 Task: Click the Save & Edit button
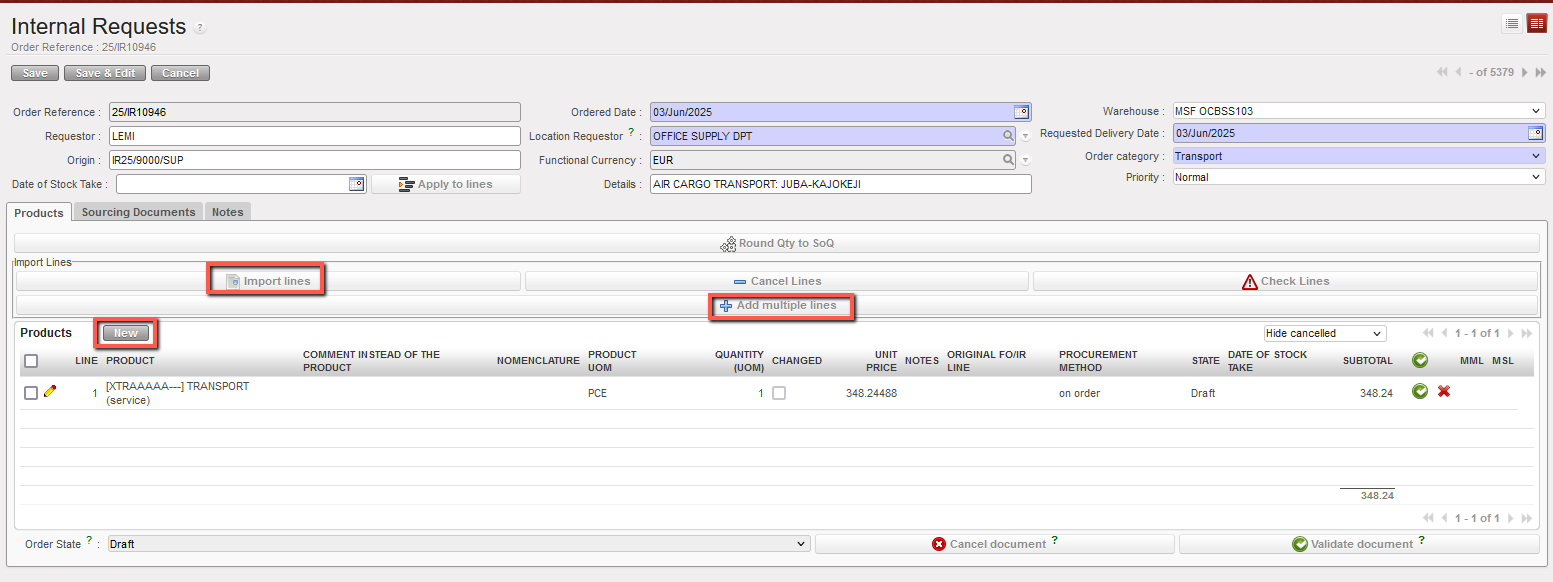(105, 73)
